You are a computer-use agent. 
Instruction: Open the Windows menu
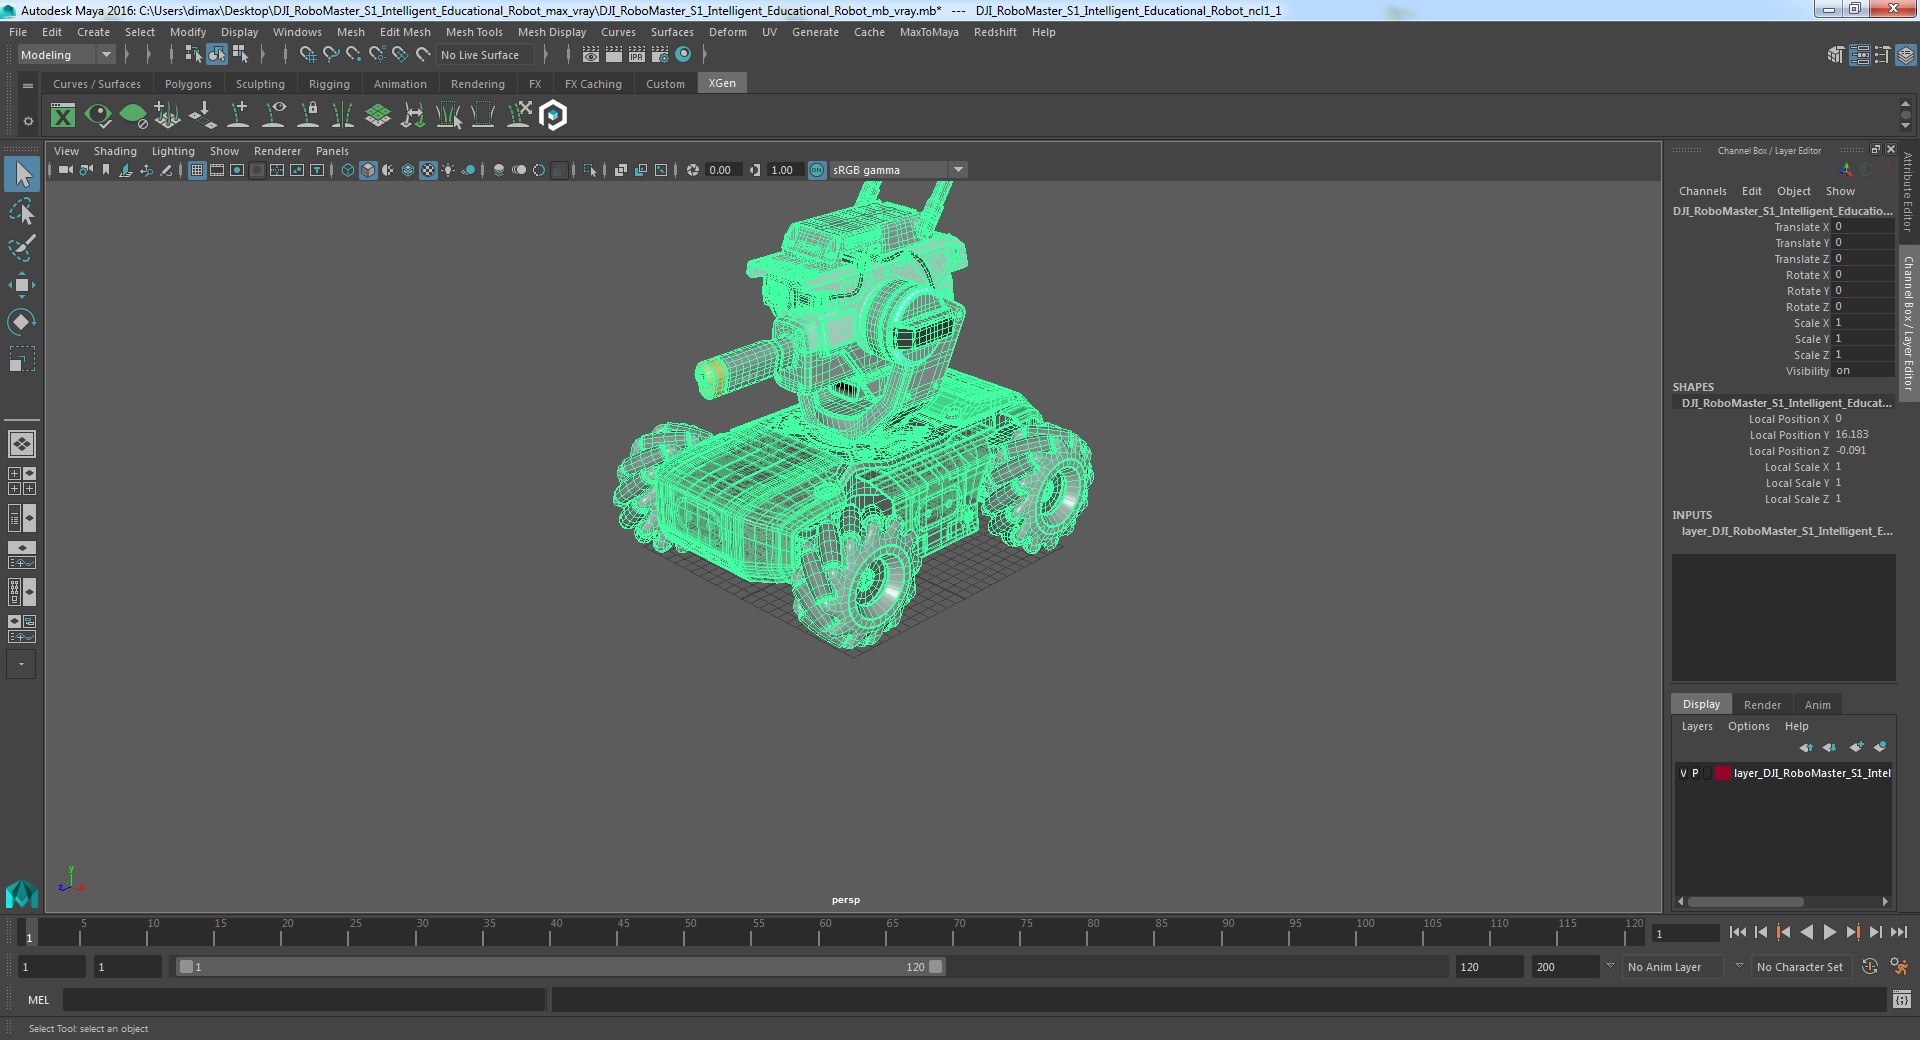click(x=297, y=32)
